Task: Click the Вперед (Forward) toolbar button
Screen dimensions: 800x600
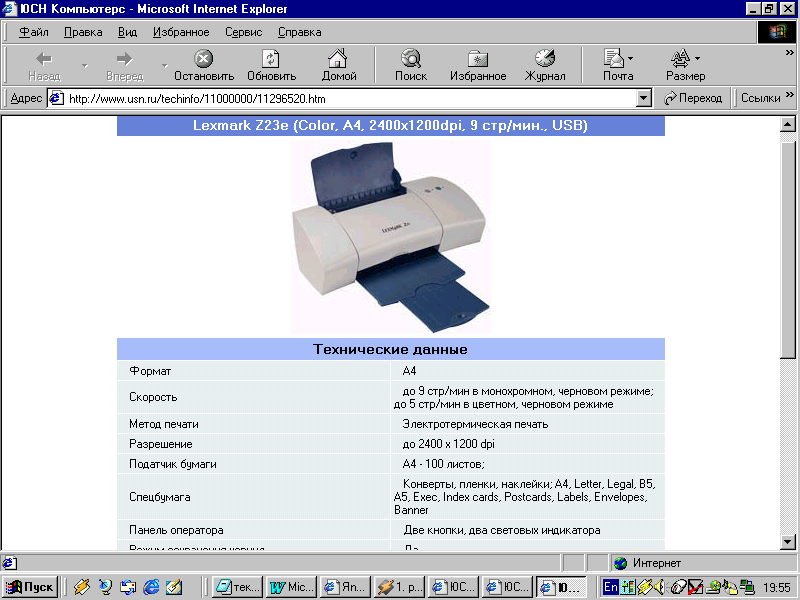Action: (124, 65)
